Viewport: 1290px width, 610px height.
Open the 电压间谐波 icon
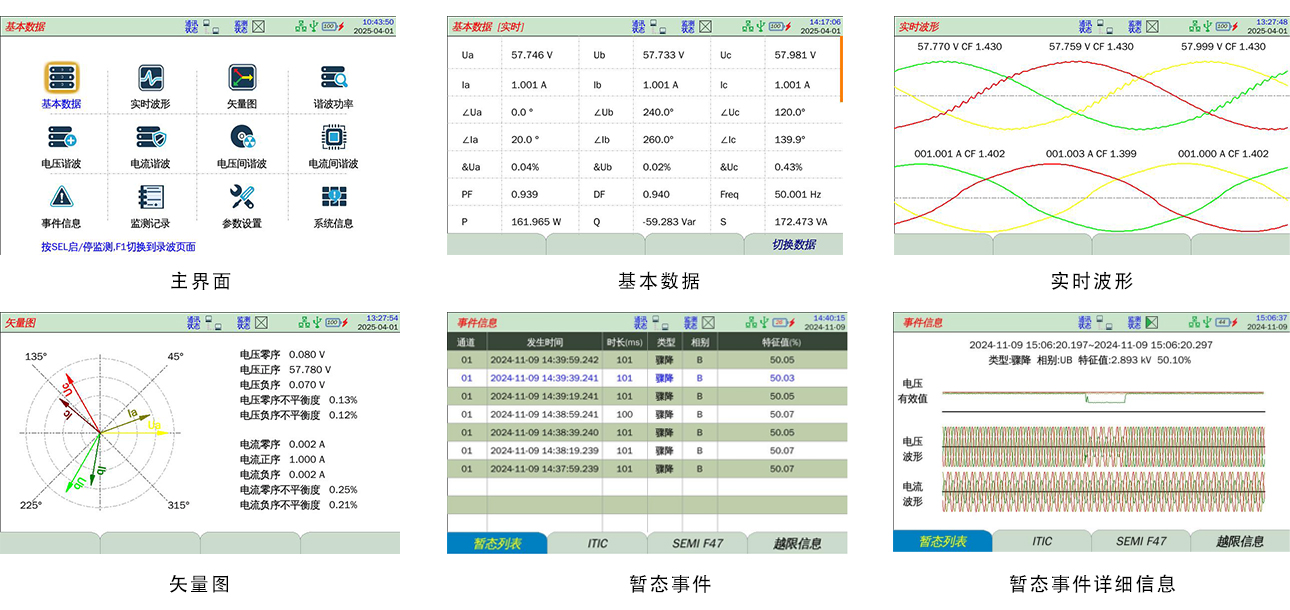[242, 138]
